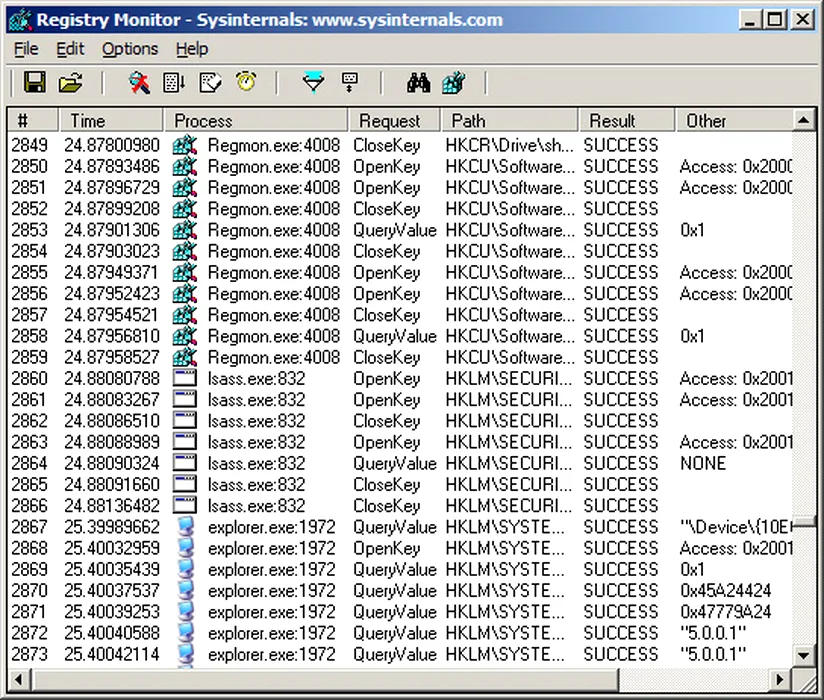Click the Time column header
This screenshot has width=824, height=700.
tap(111, 121)
